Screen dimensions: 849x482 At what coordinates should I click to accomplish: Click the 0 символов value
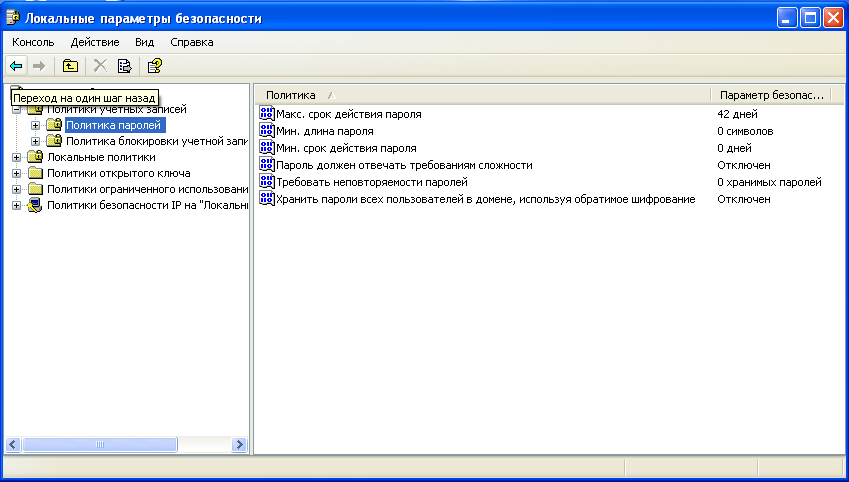click(x=745, y=131)
